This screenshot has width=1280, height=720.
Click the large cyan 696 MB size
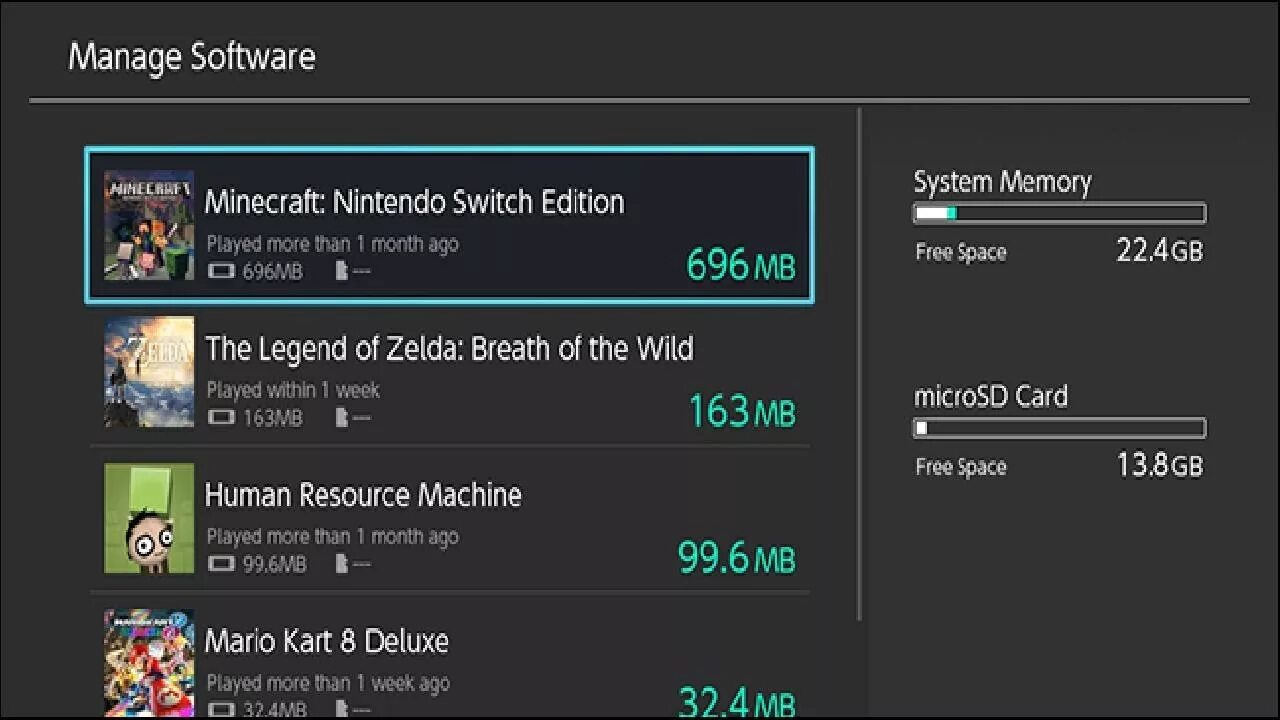click(741, 265)
